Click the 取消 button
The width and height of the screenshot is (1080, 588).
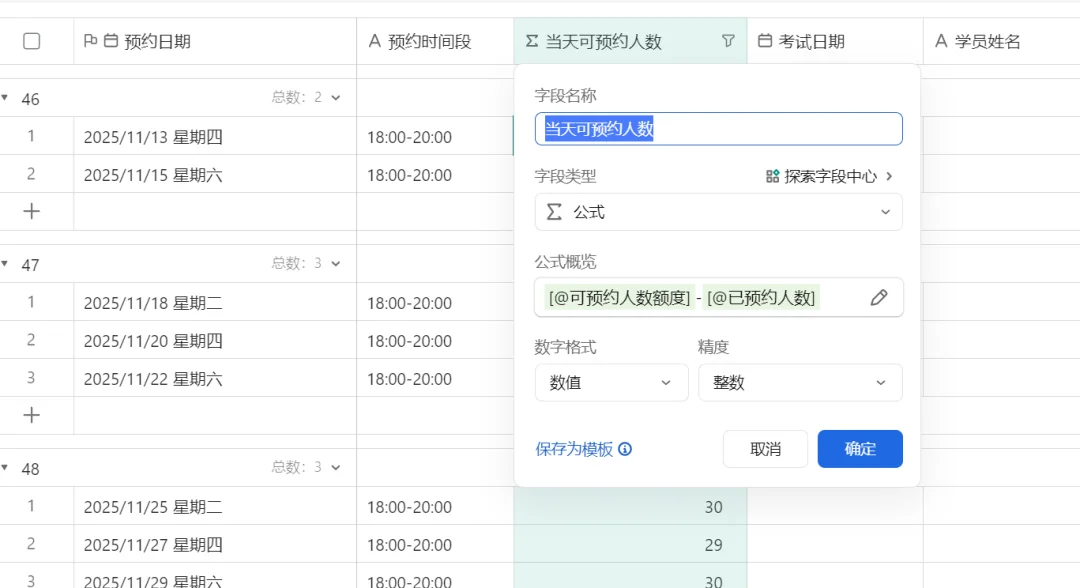(765, 449)
